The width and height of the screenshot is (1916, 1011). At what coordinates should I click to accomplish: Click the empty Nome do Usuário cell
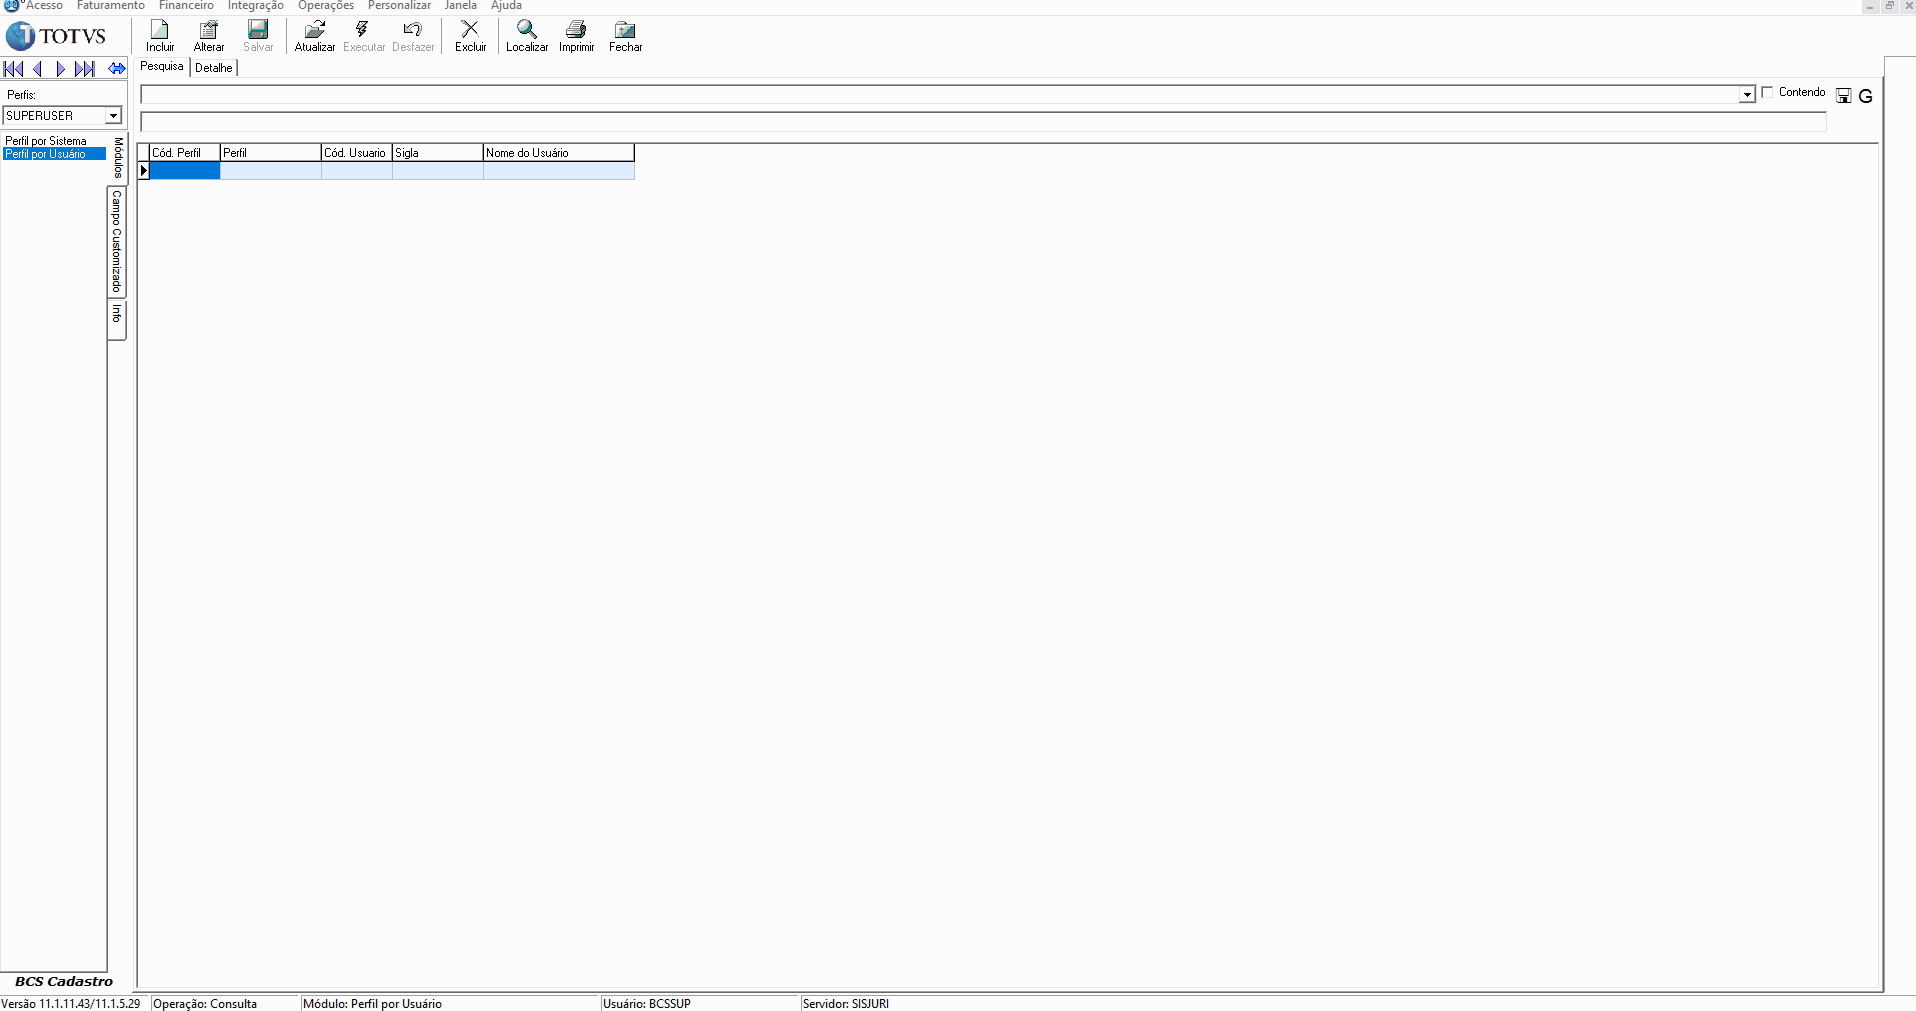(559, 171)
